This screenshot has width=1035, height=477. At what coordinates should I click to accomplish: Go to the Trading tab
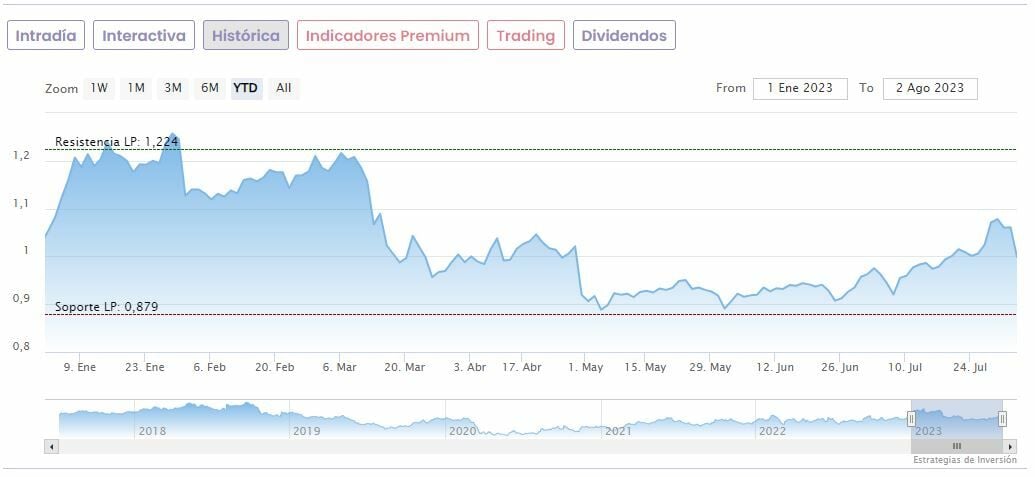pyautogui.click(x=525, y=36)
